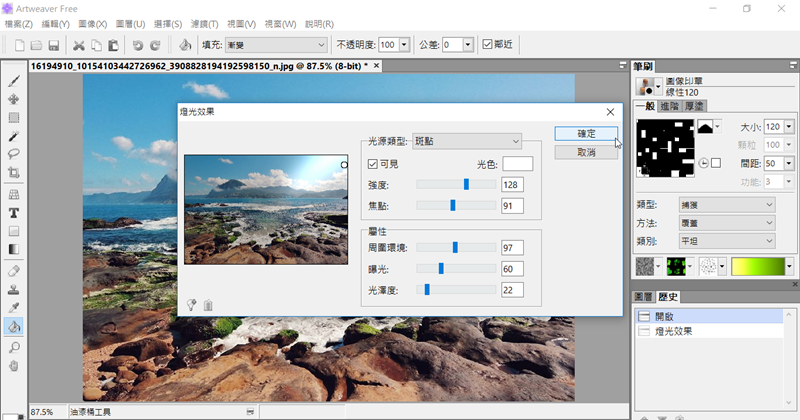Select the Eraser tool

[x=14, y=270]
